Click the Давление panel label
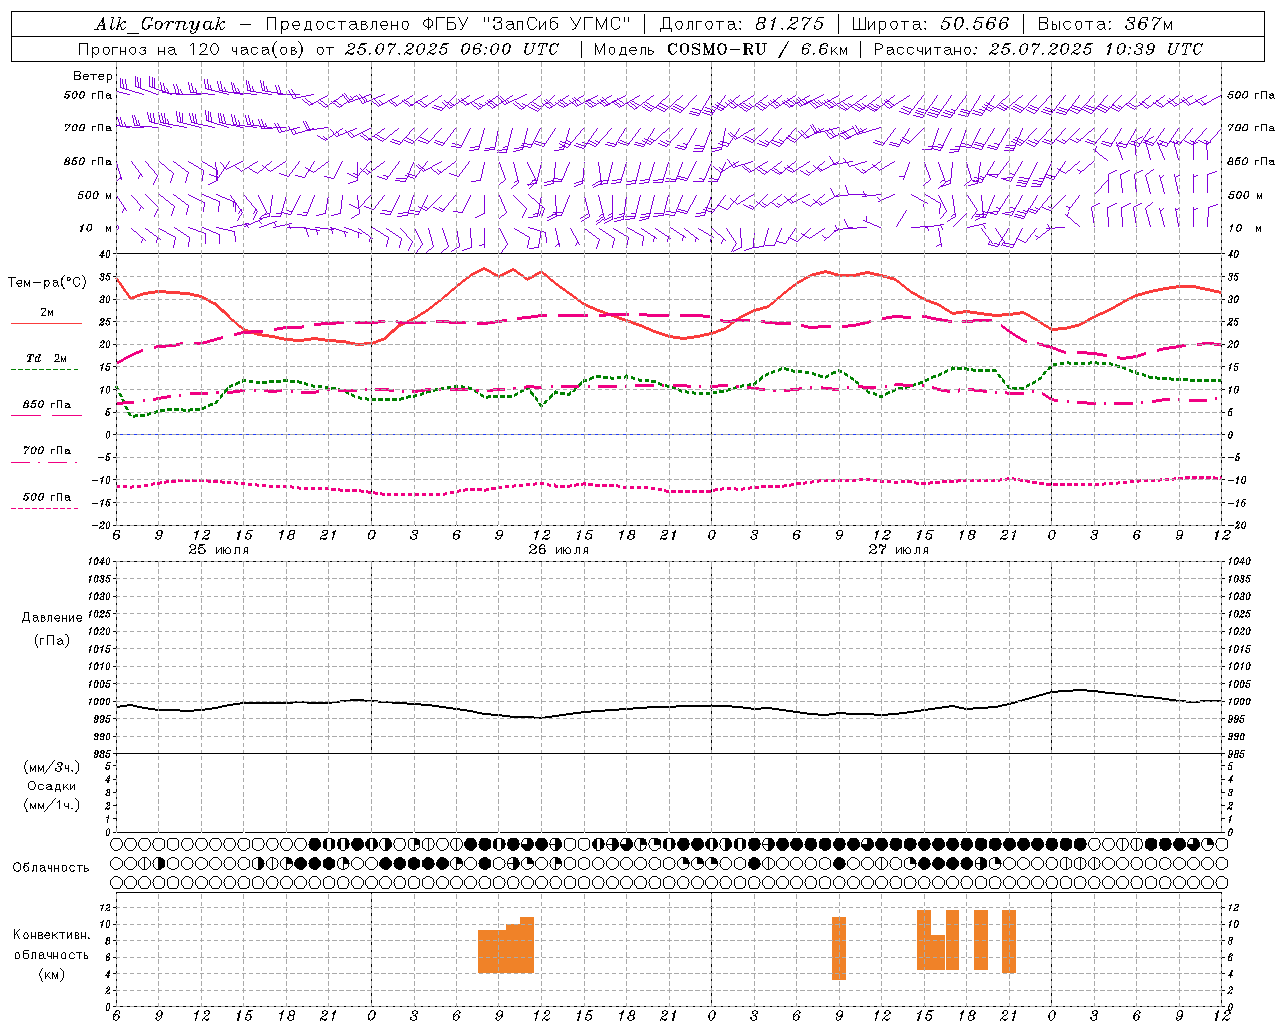1280x1024 pixels. [51, 618]
